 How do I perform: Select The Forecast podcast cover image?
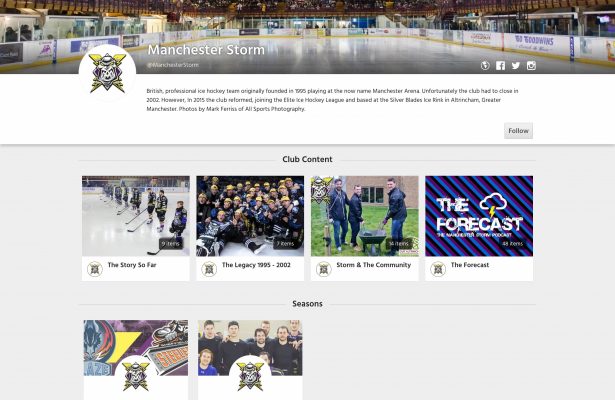point(479,216)
